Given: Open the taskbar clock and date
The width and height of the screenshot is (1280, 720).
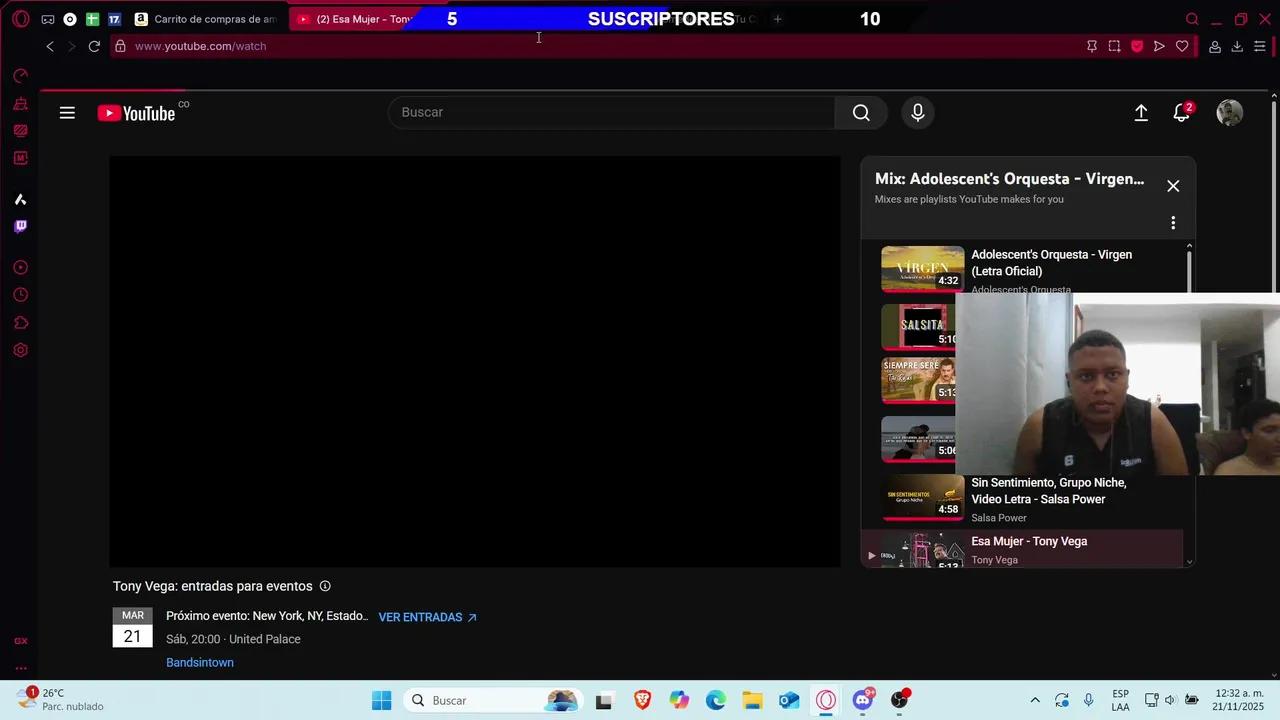Looking at the screenshot, I should click(x=1240, y=700).
